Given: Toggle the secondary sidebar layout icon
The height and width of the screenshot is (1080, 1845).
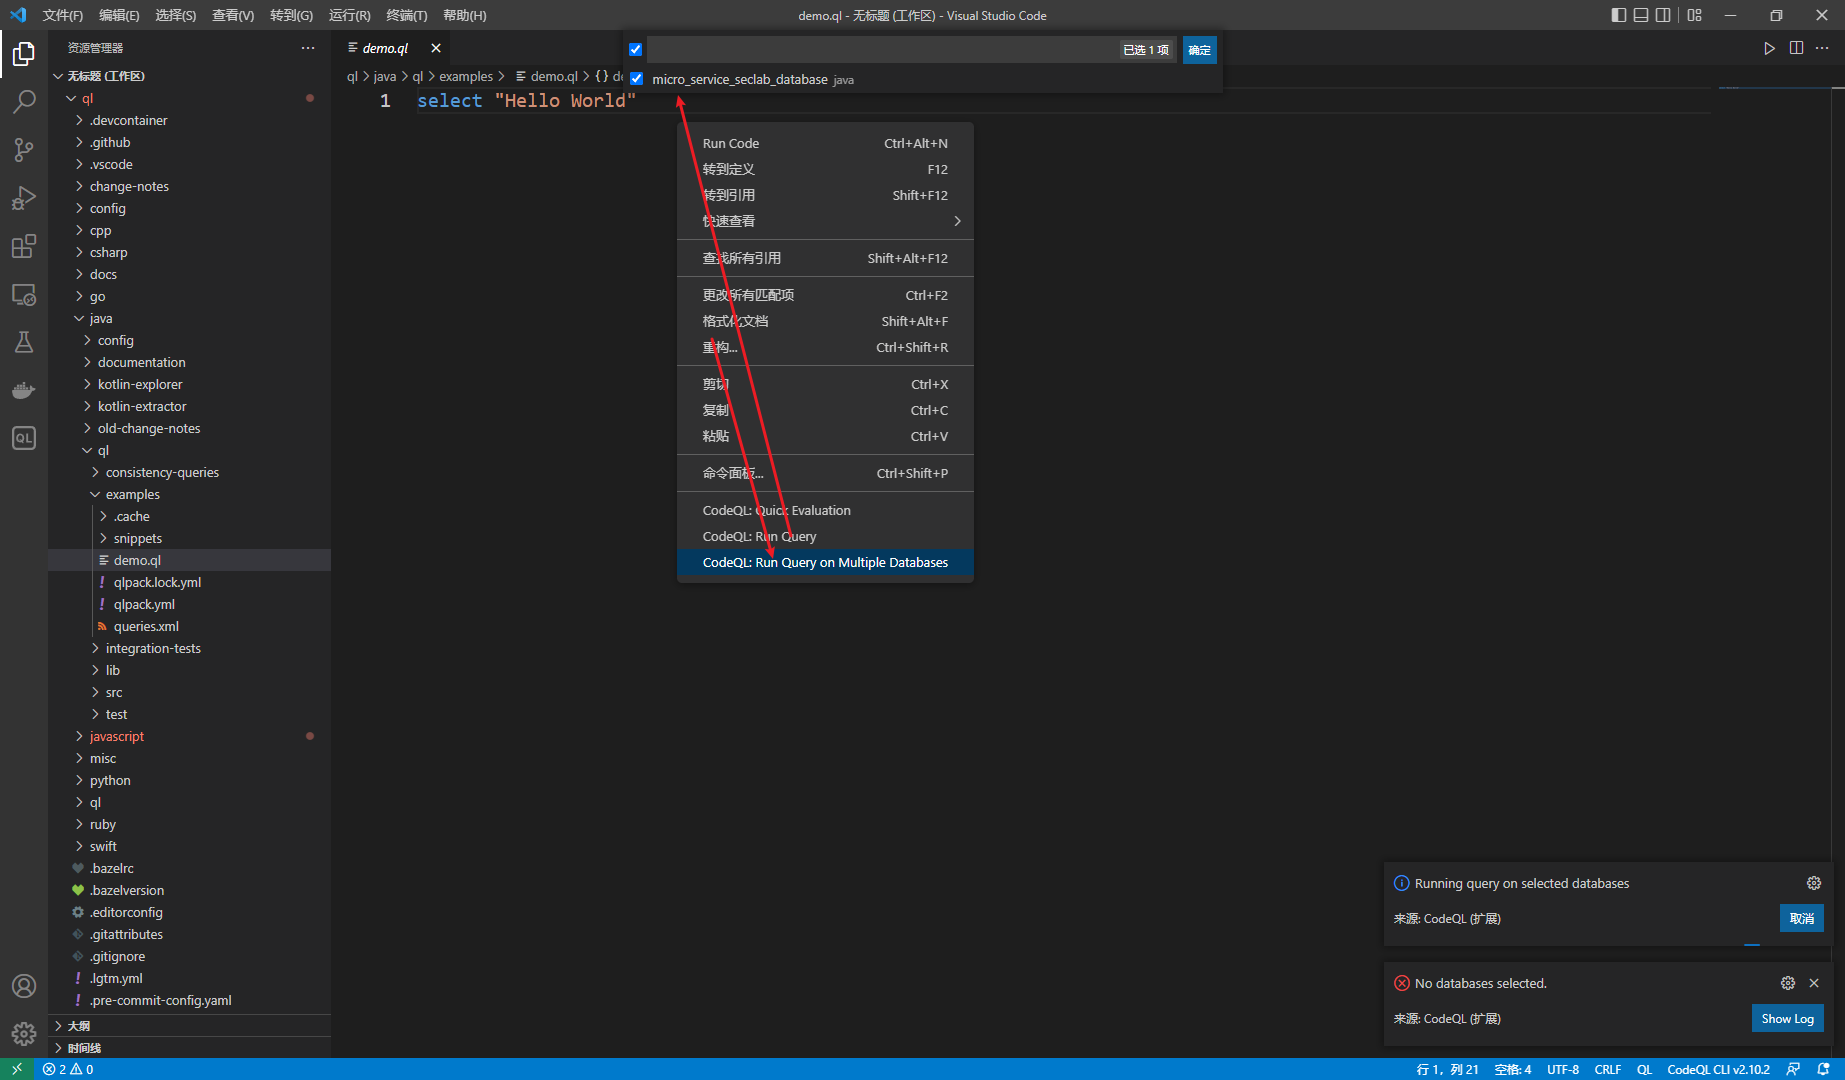Looking at the screenshot, I should 1663,15.
